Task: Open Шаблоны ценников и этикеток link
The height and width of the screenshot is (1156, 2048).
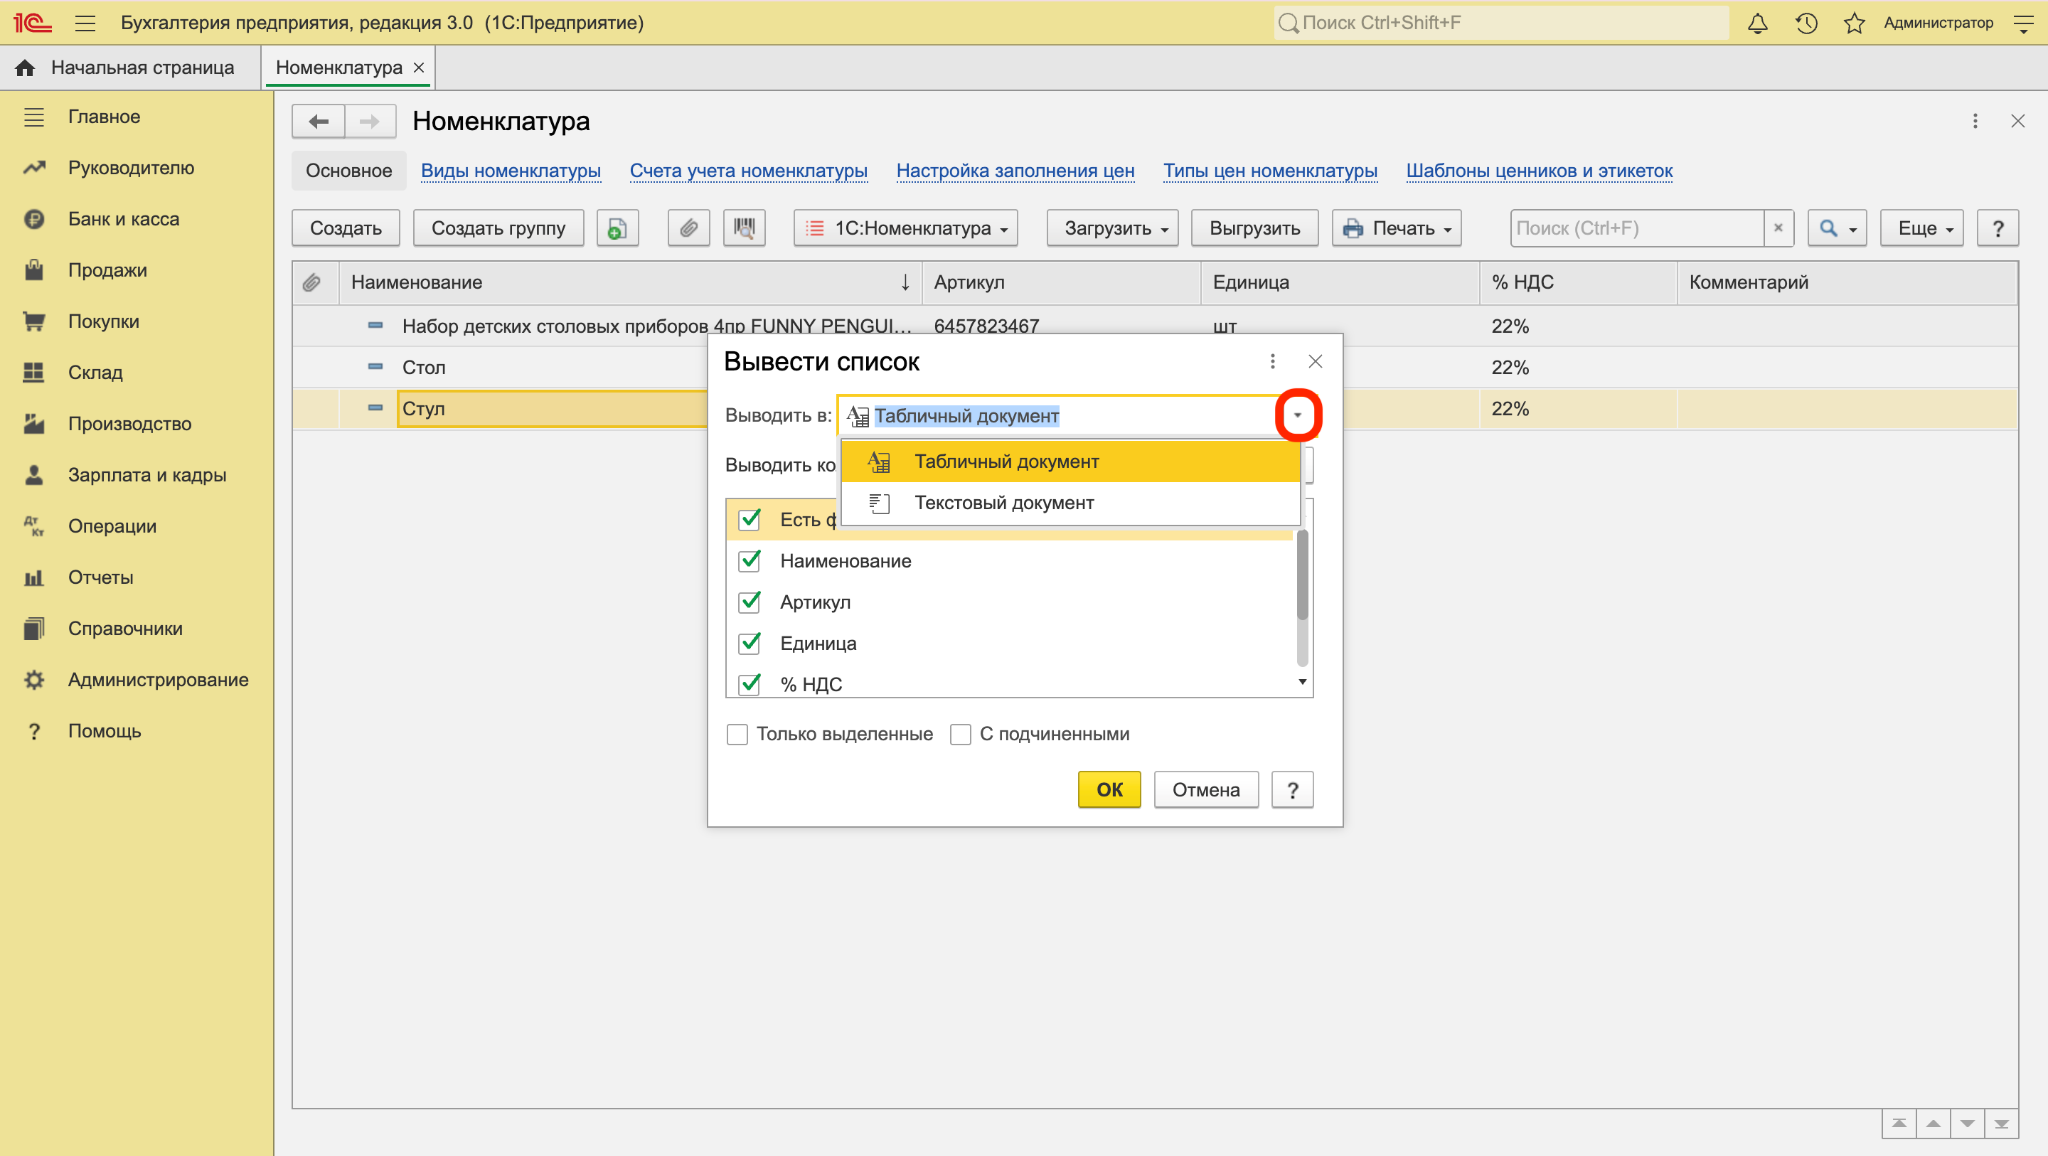Action: (x=1539, y=171)
